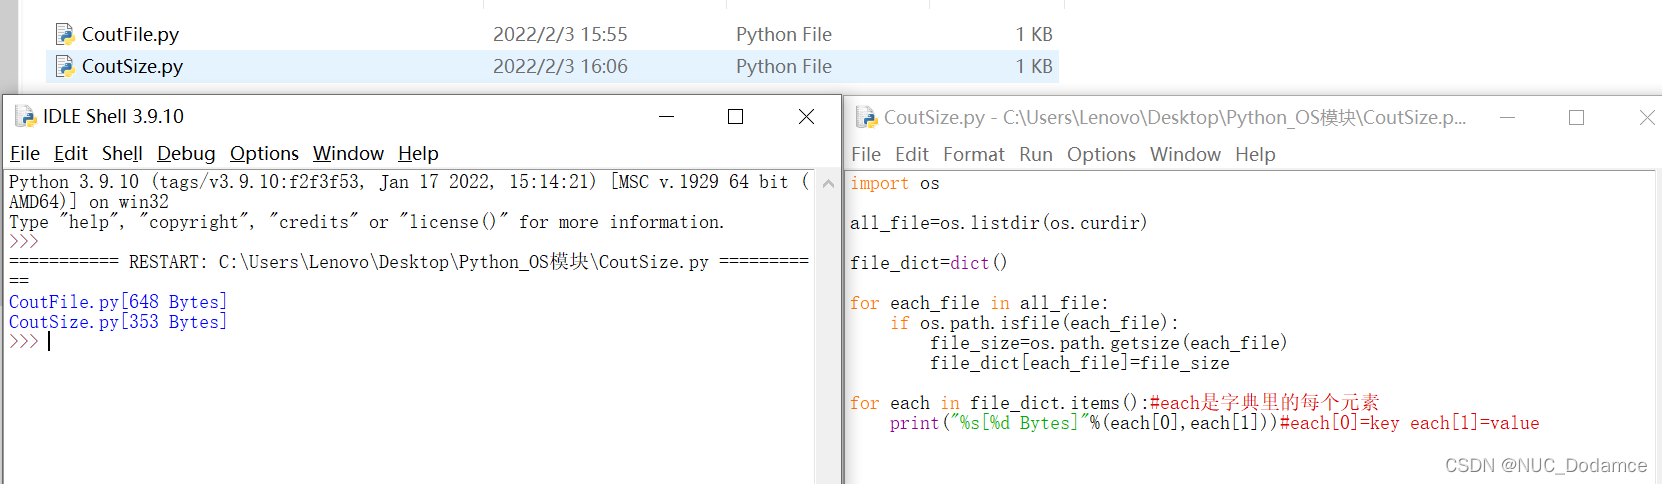The width and height of the screenshot is (1662, 484).
Task: Open Edit menu in IDLE Shell
Action: pyautogui.click(x=71, y=153)
